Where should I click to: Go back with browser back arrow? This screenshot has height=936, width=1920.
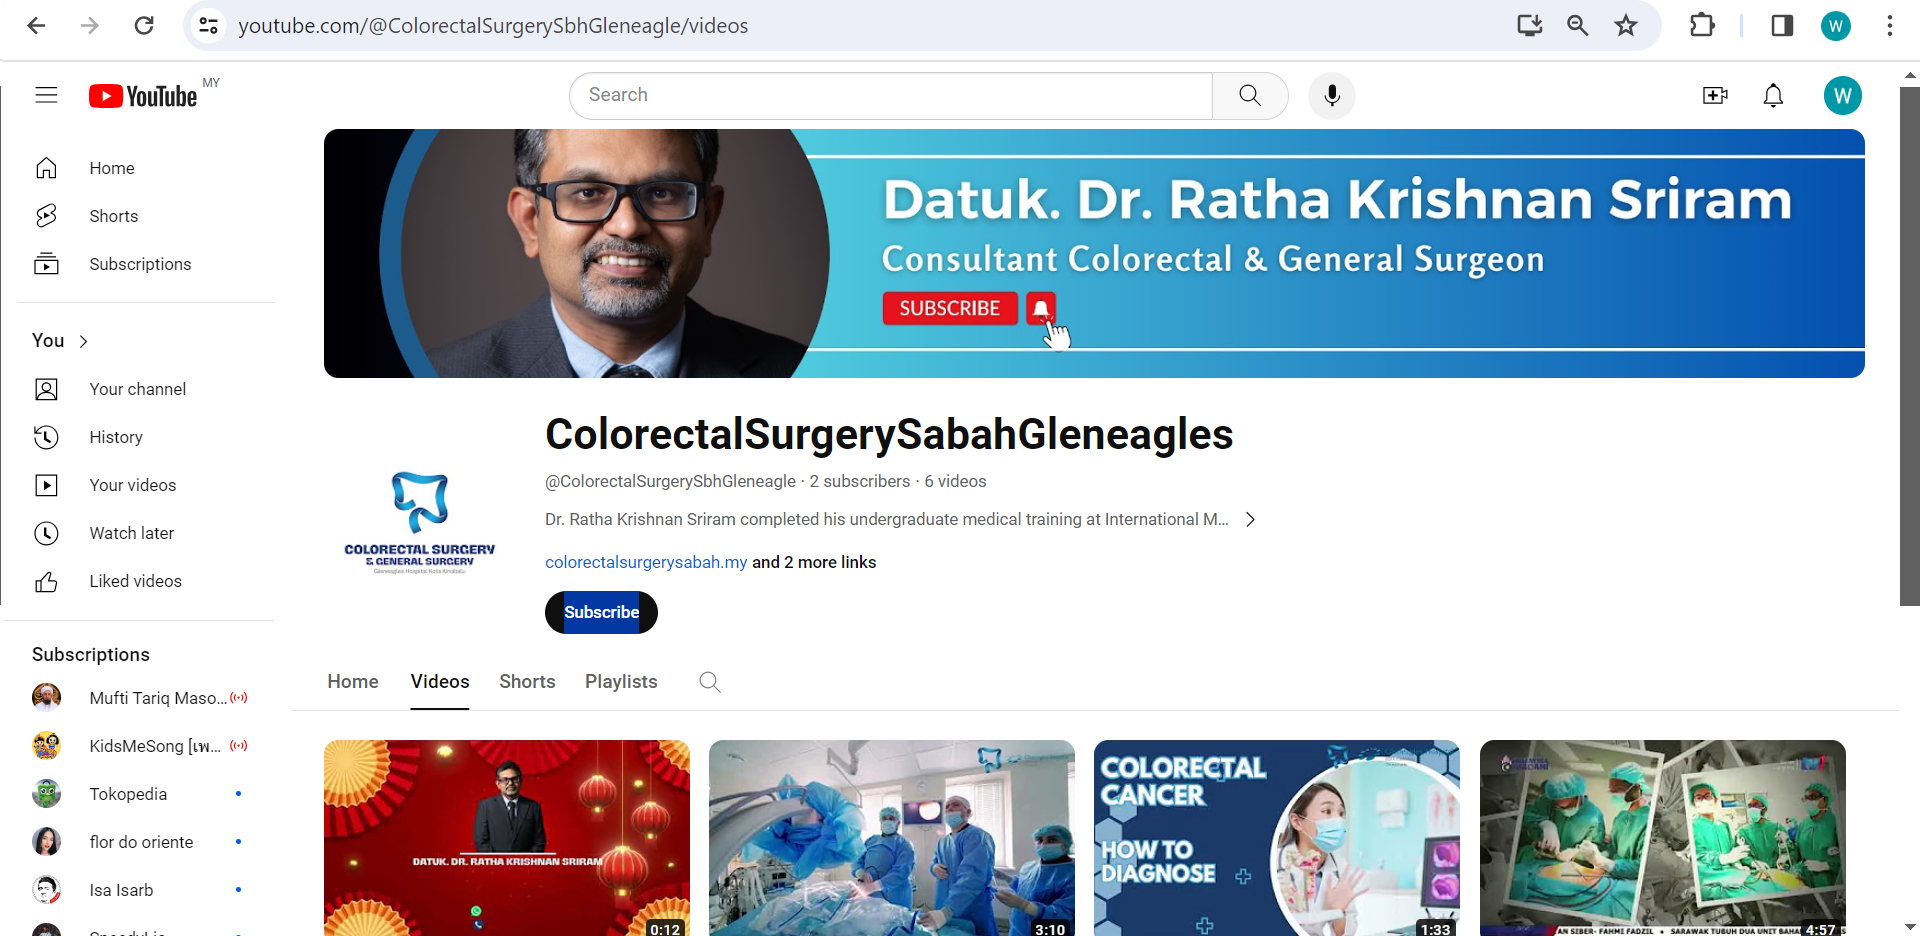pyautogui.click(x=36, y=25)
